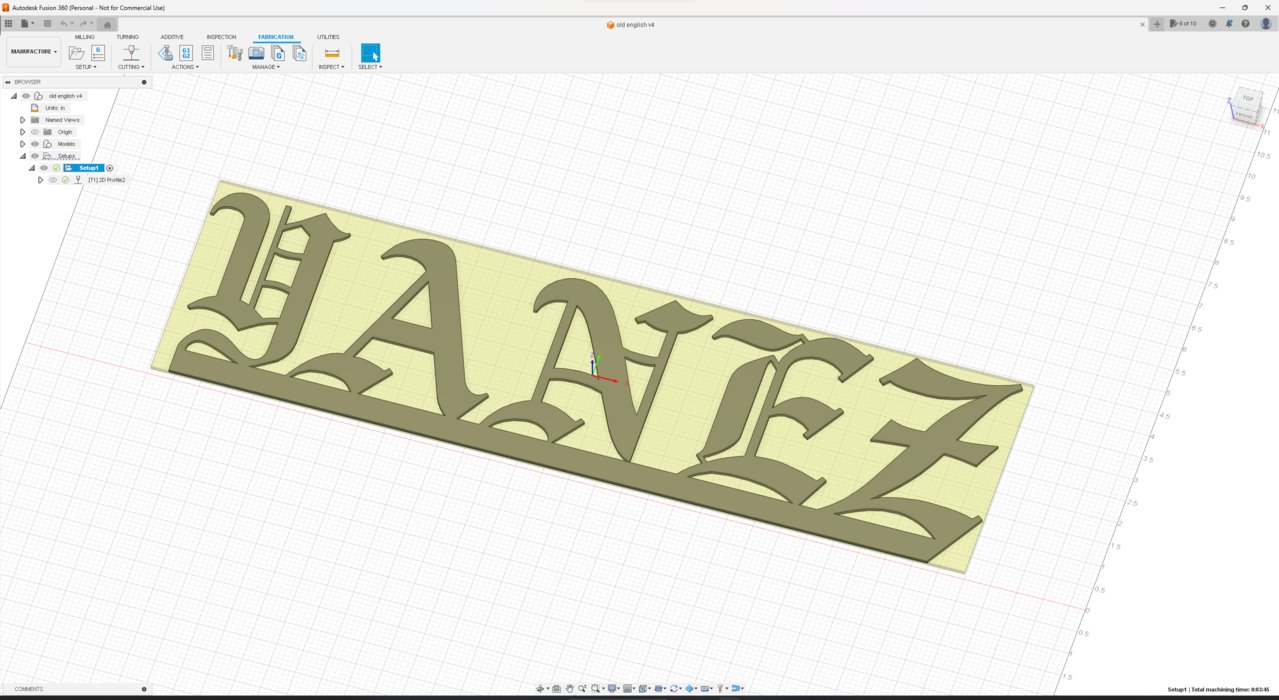Image resolution: width=1279 pixels, height=700 pixels.
Task: Switch to the INSPECTION tab
Action: point(221,37)
